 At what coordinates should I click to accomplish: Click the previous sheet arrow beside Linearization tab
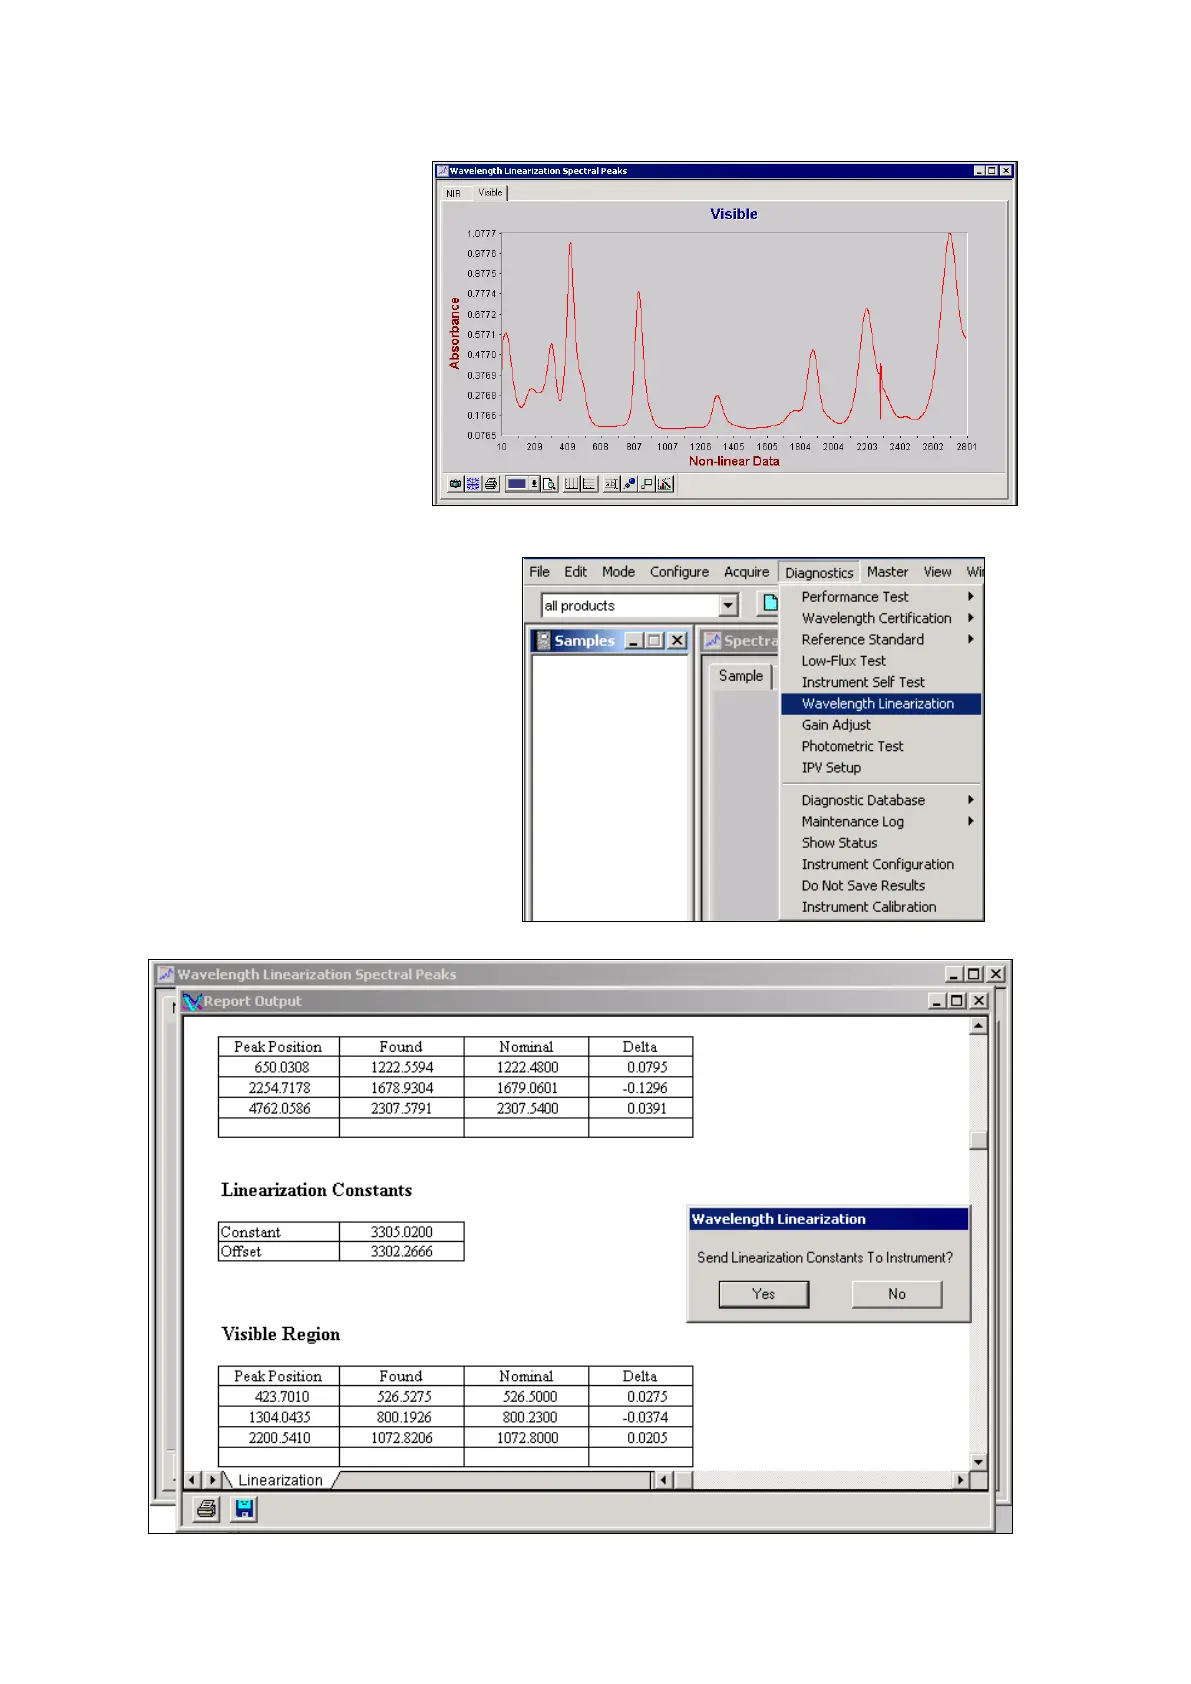point(193,1480)
